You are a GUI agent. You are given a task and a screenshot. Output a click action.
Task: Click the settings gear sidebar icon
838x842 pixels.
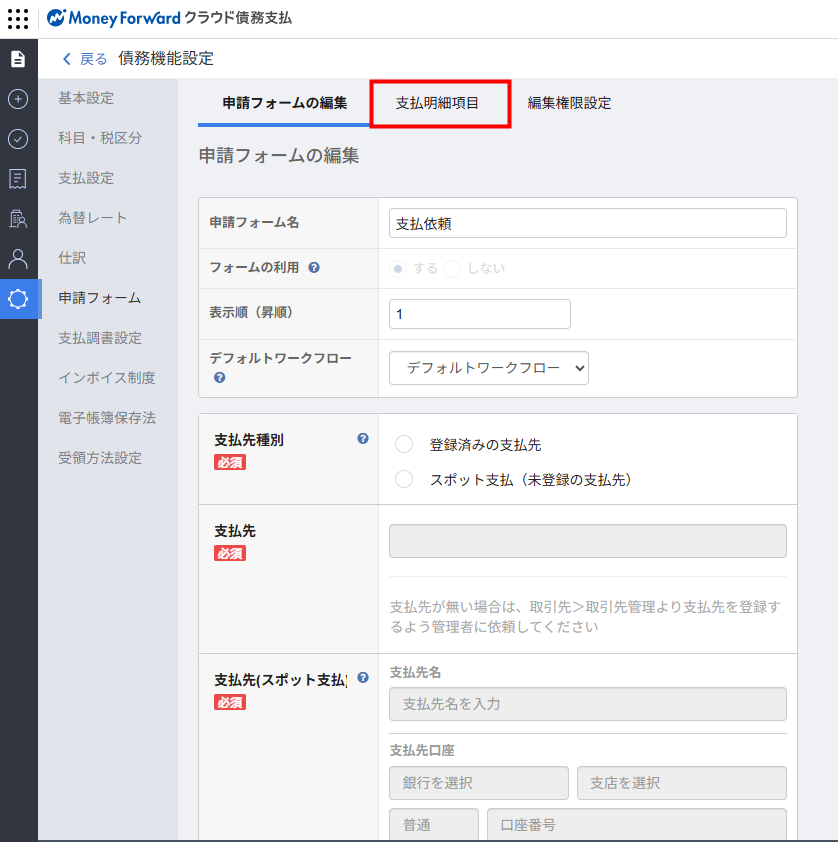(x=18, y=299)
